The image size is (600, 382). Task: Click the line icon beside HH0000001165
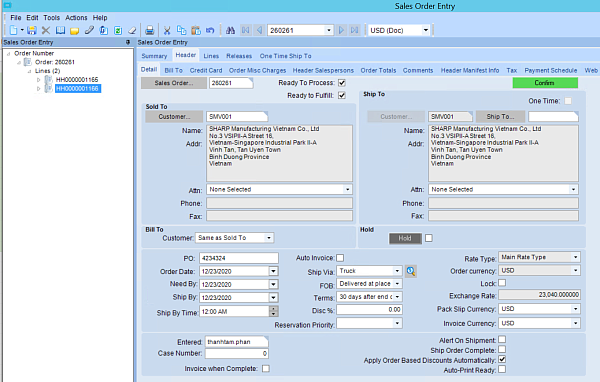point(49,79)
